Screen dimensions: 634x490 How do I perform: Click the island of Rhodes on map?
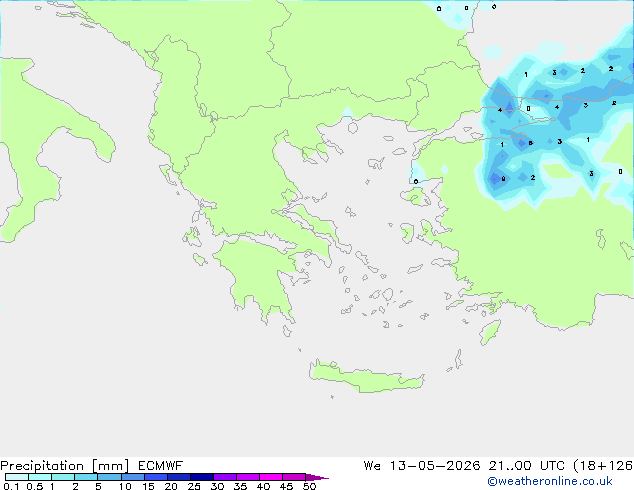pyautogui.click(x=490, y=332)
